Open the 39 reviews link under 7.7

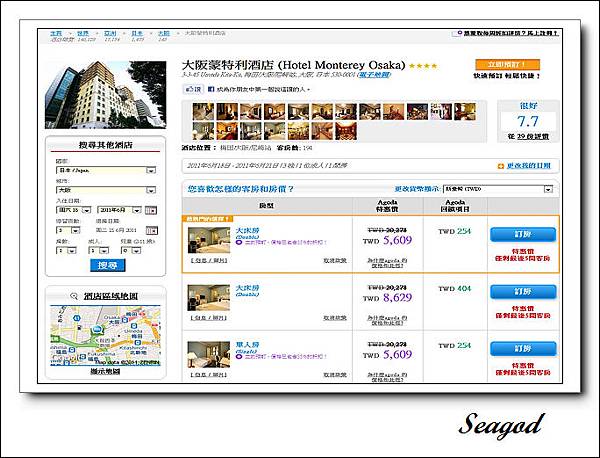point(533,137)
